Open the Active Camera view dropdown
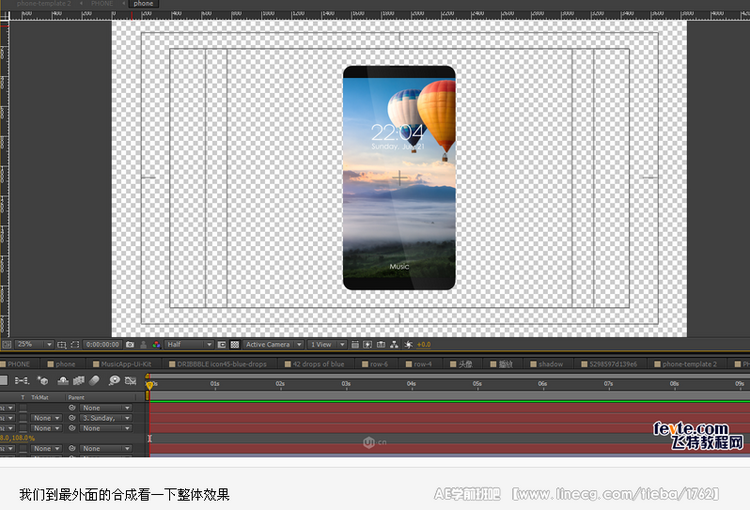Screen dimensions: 750x510 [x=274, y=344]
